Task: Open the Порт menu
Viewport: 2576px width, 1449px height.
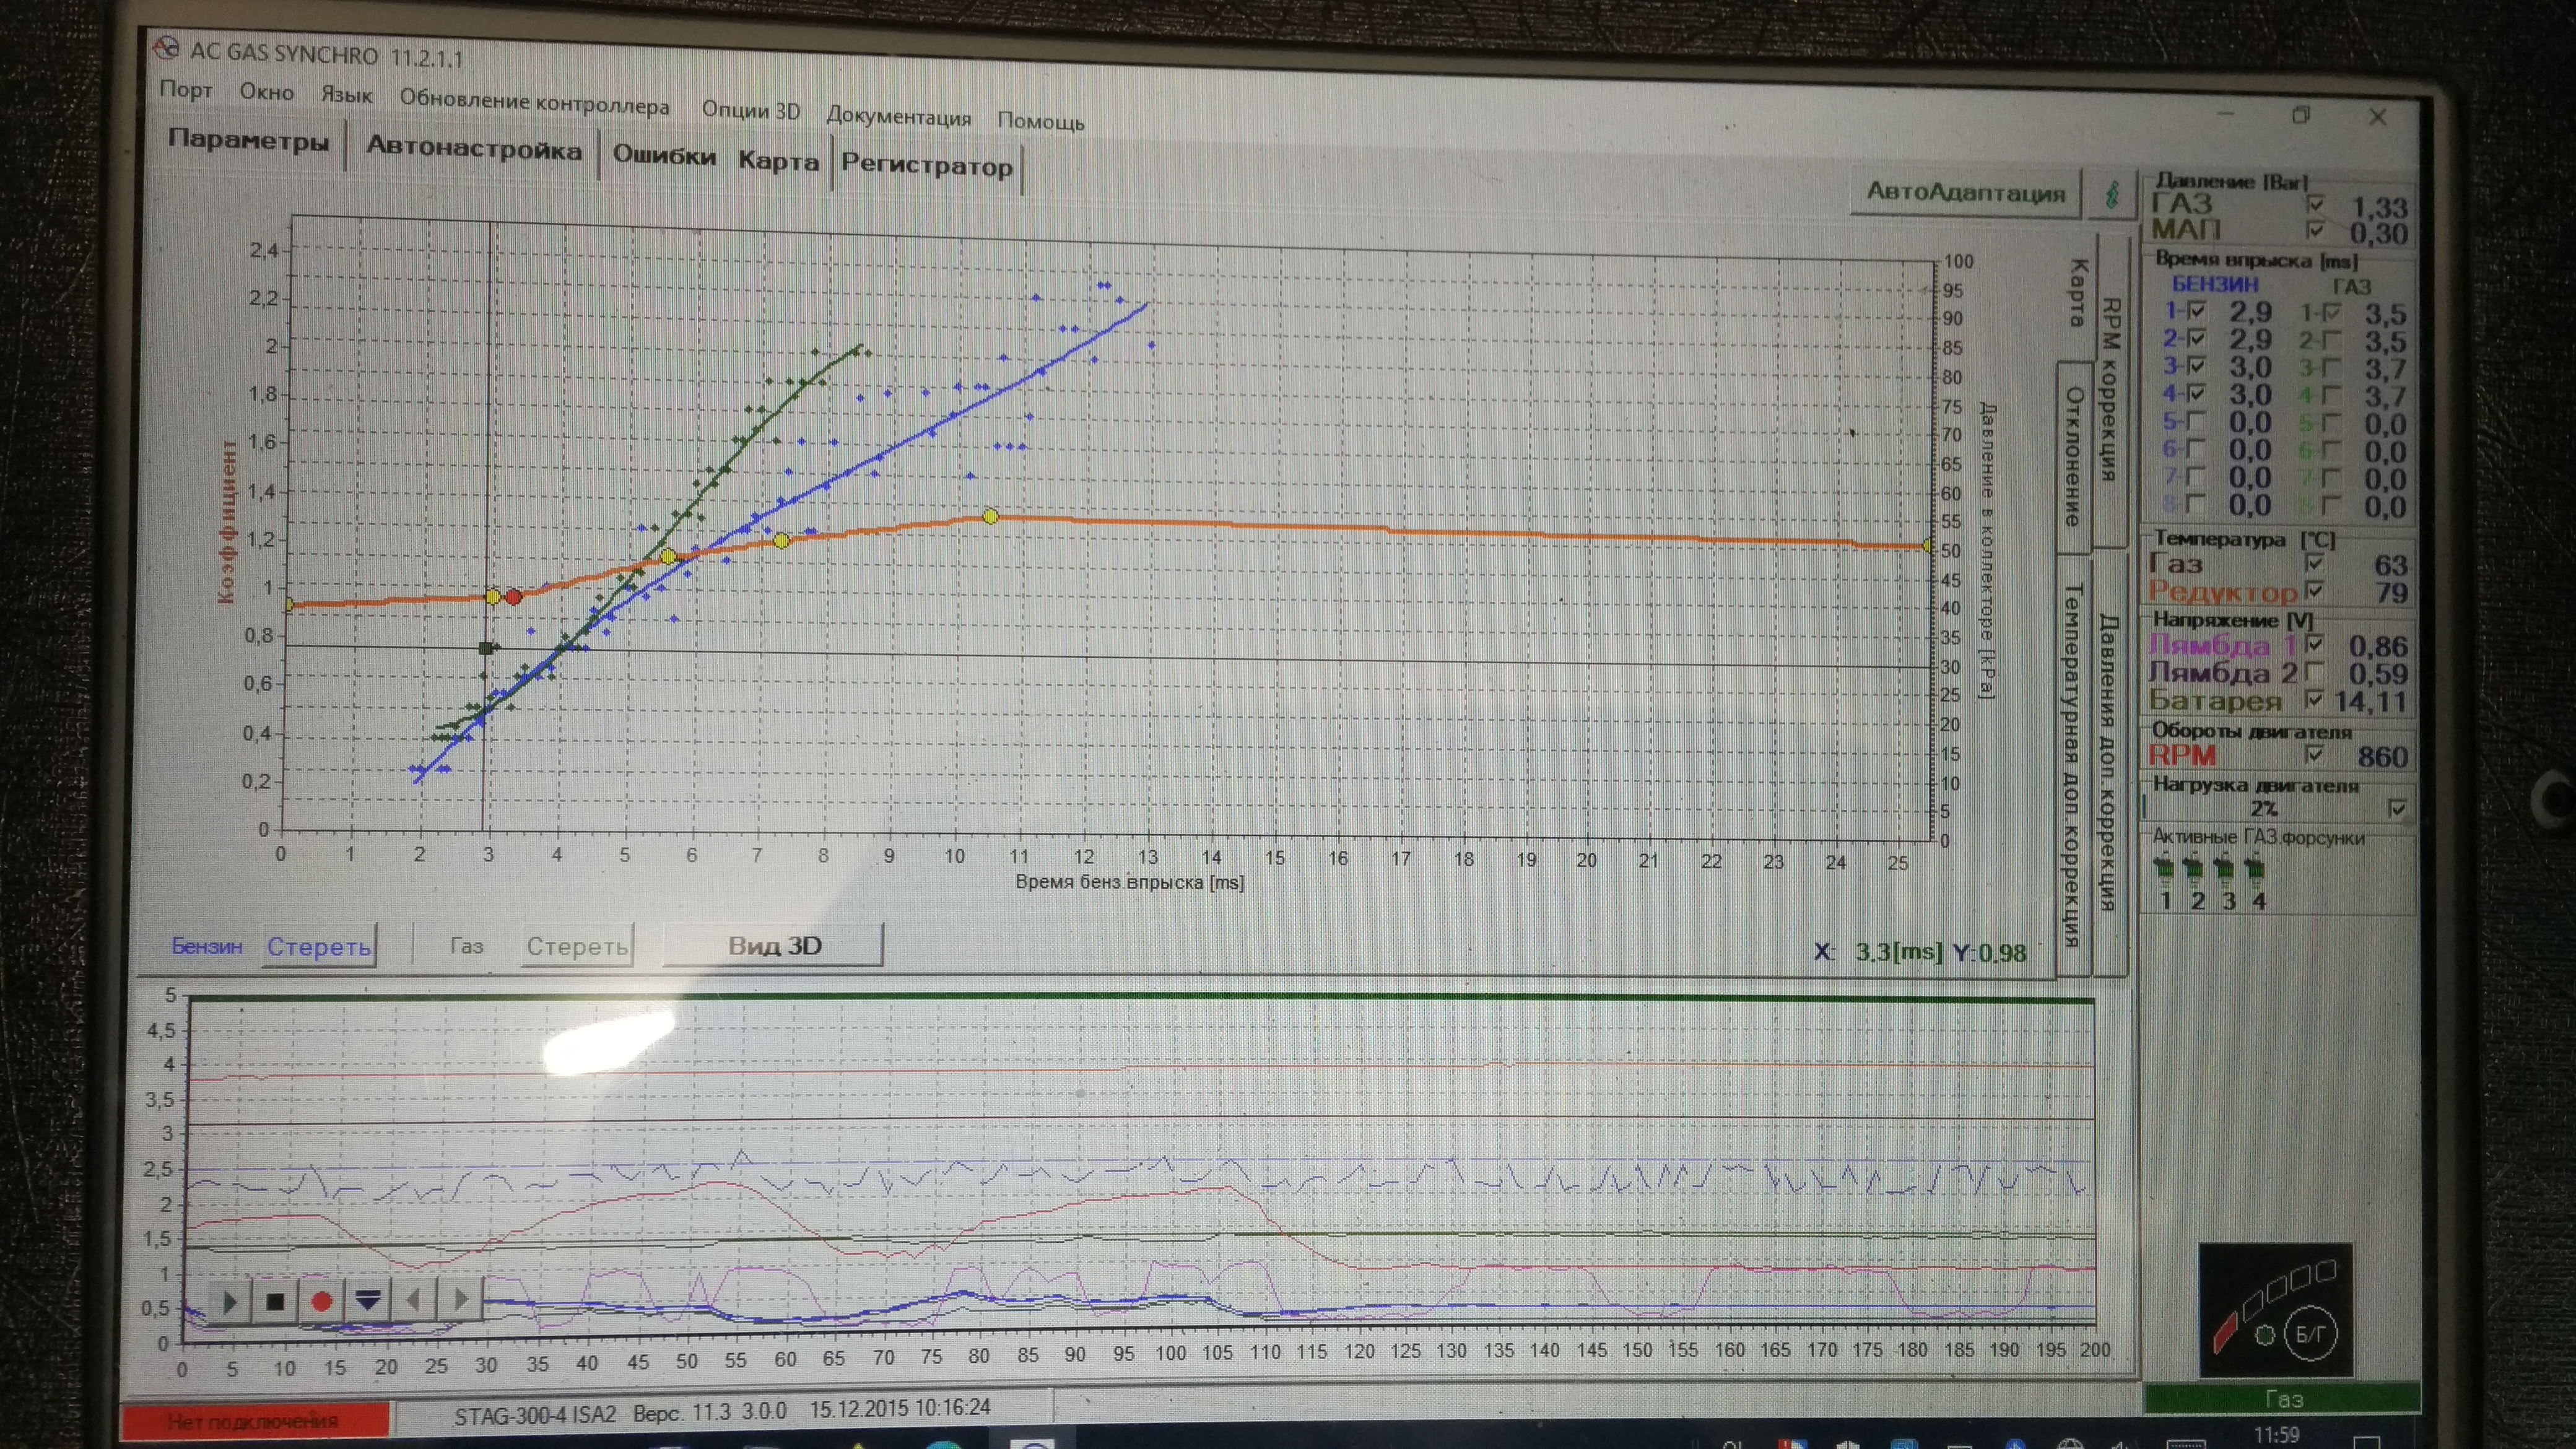Action: click(186, 90)
